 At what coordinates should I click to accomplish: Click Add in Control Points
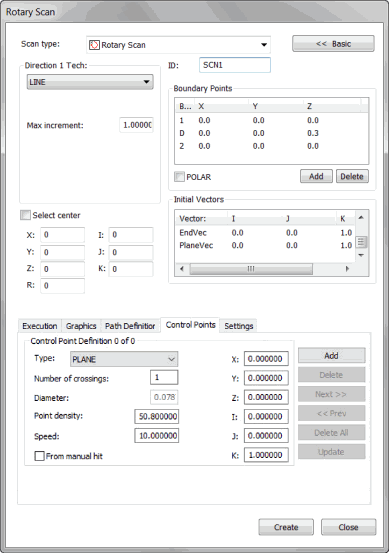(332, 356)
